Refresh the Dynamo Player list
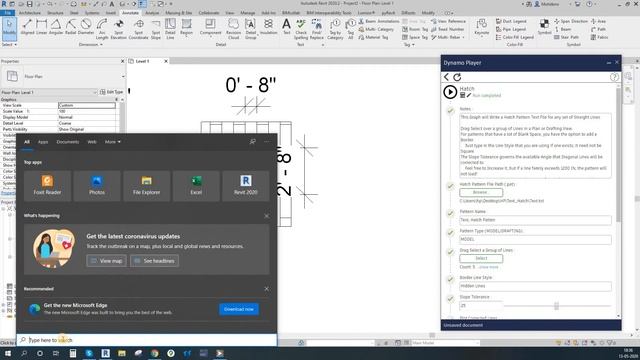 tap(457, 77)
